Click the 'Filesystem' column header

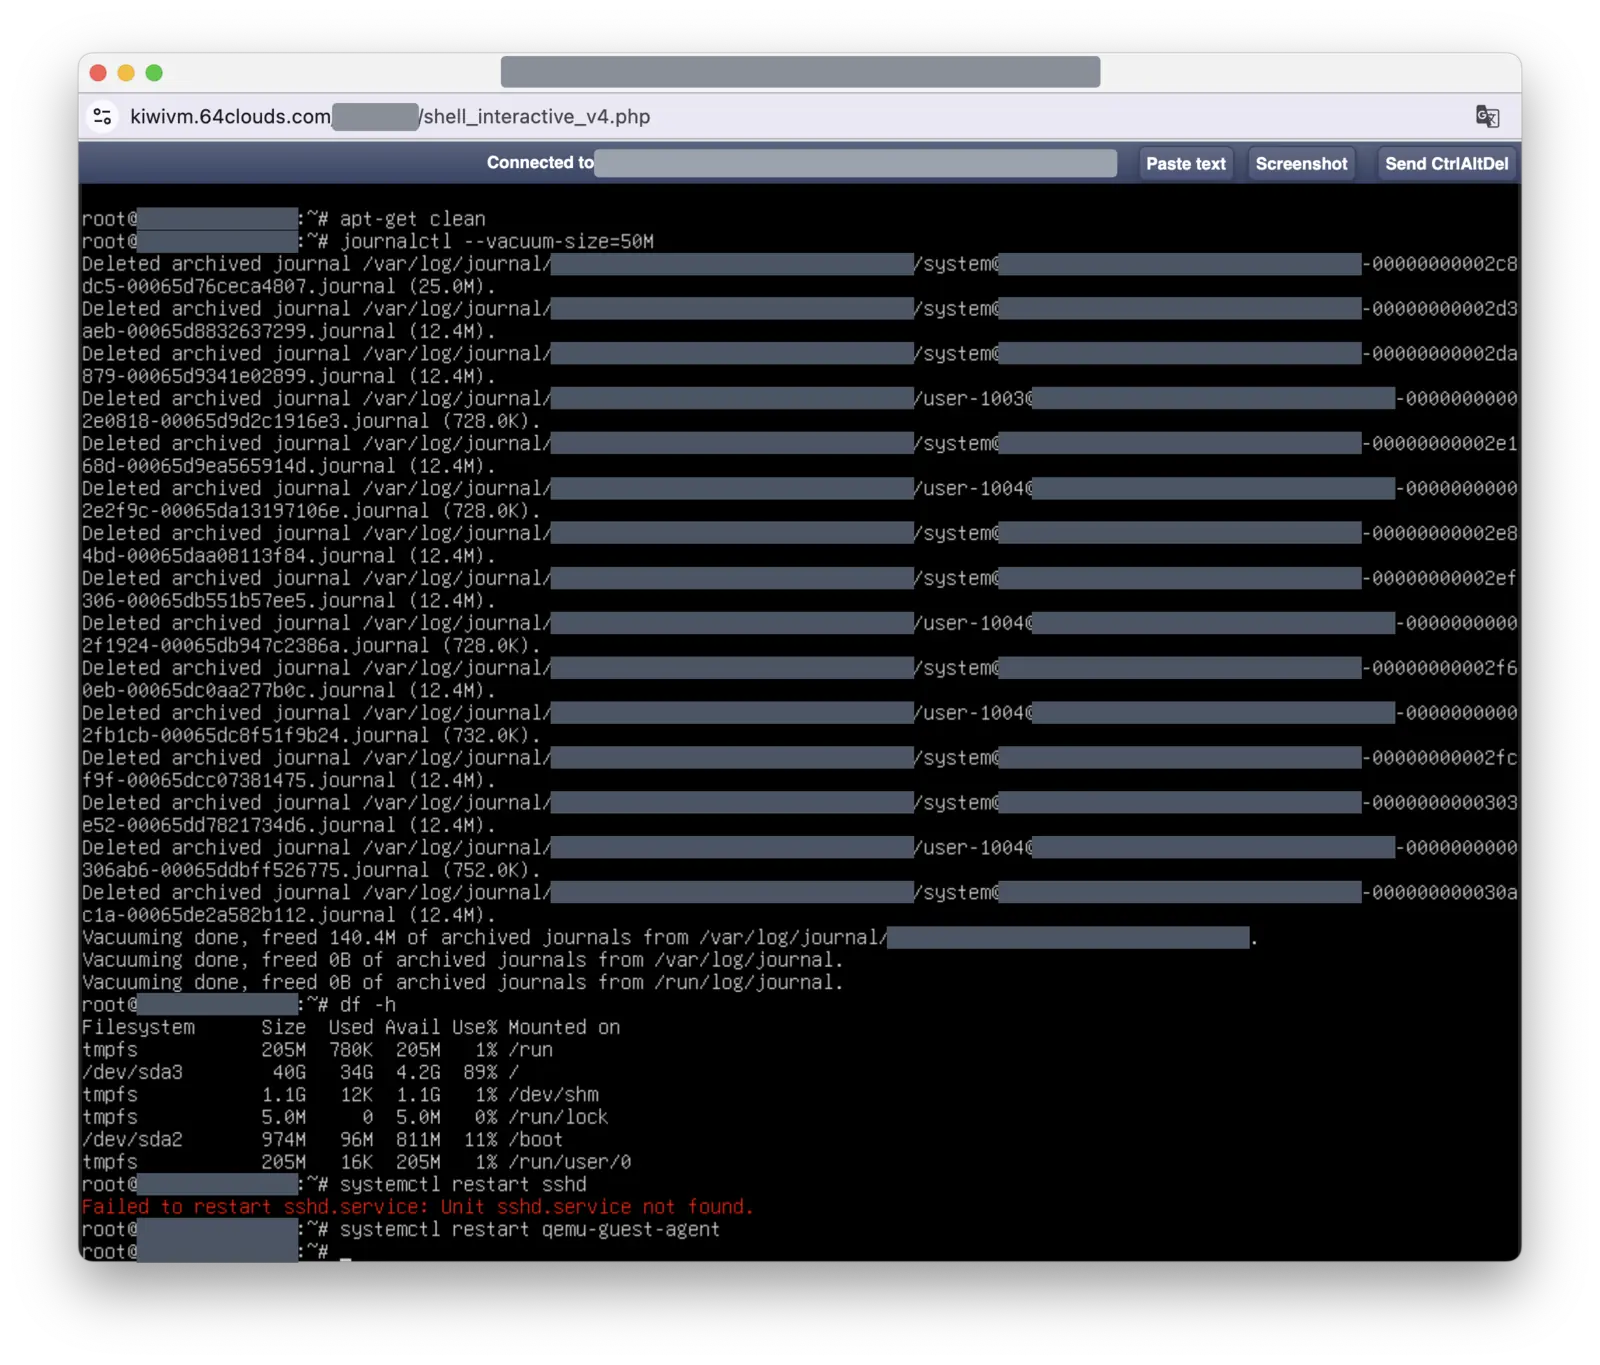(x=138, y=1027)
